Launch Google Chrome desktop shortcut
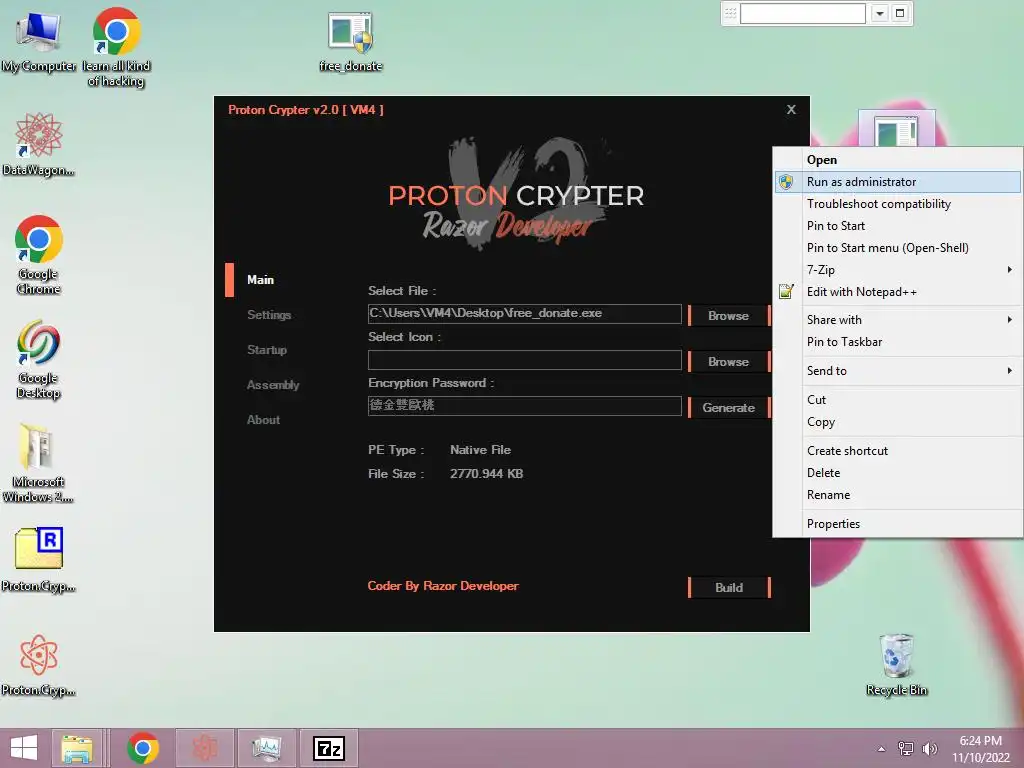Image resolution: width=1024 pixels, height=768 pixels. (38, 255)
